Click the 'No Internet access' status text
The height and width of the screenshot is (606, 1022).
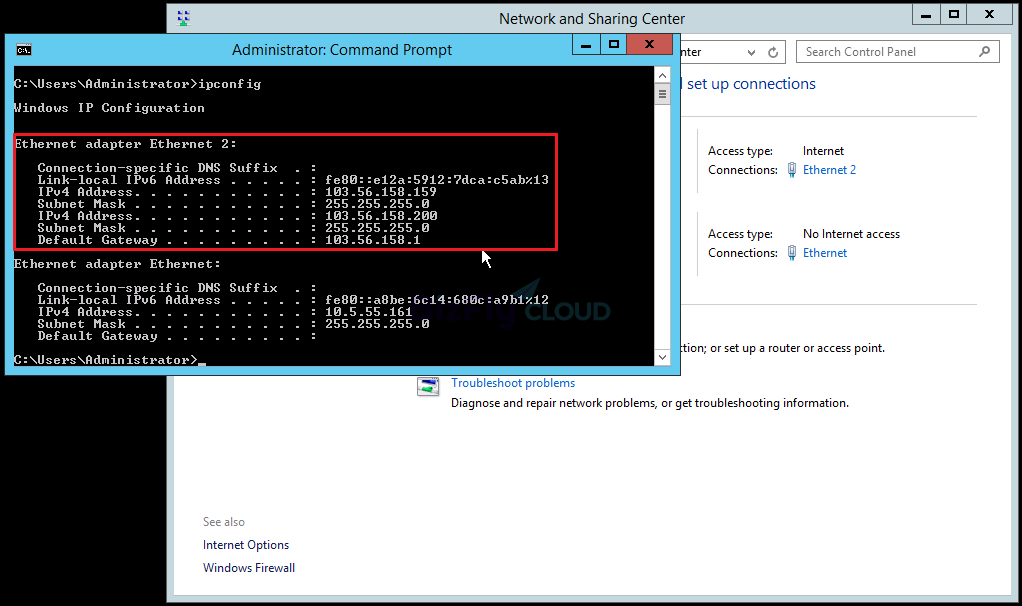pyautogui.click(x=851, y=234)
